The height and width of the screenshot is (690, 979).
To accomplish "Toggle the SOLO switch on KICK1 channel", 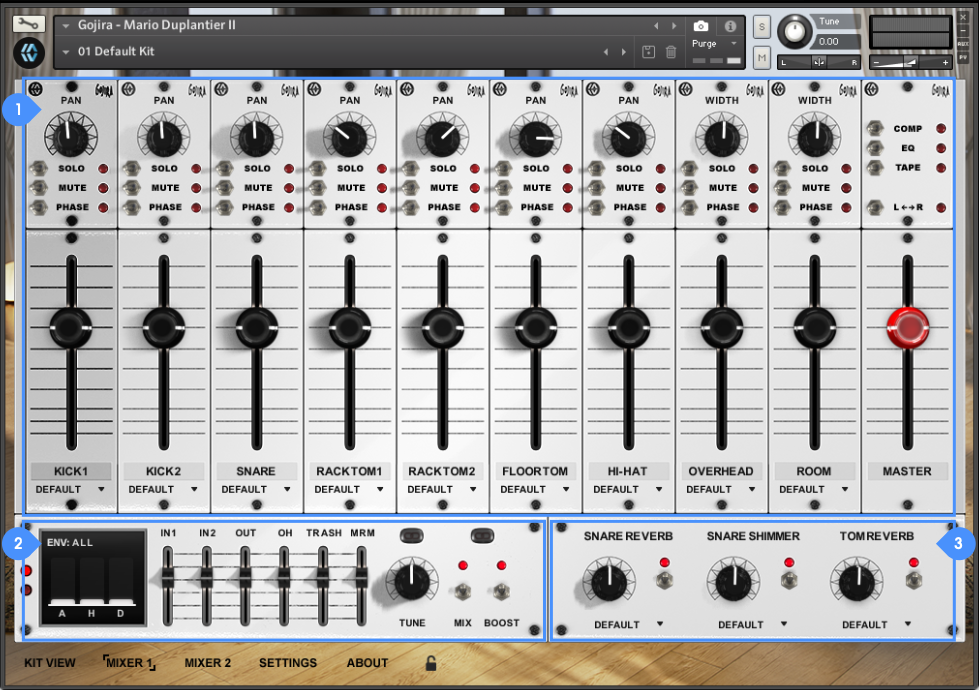I will (37, 169).
